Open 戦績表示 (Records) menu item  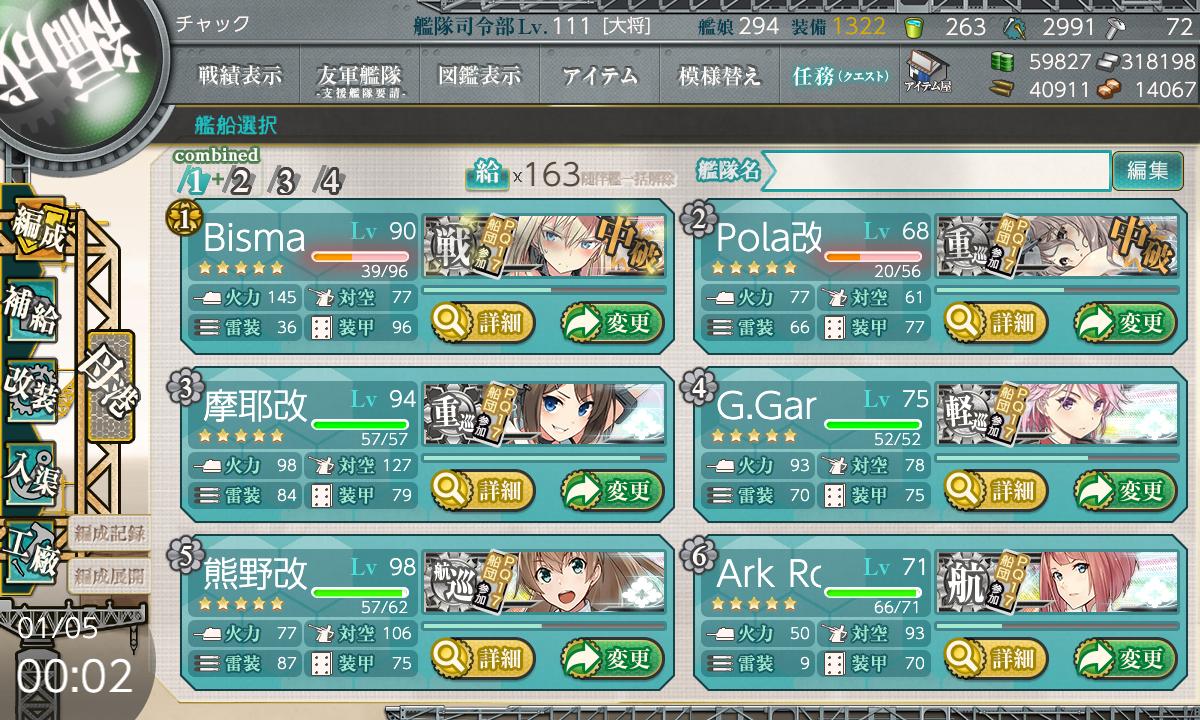click(240, 76)
